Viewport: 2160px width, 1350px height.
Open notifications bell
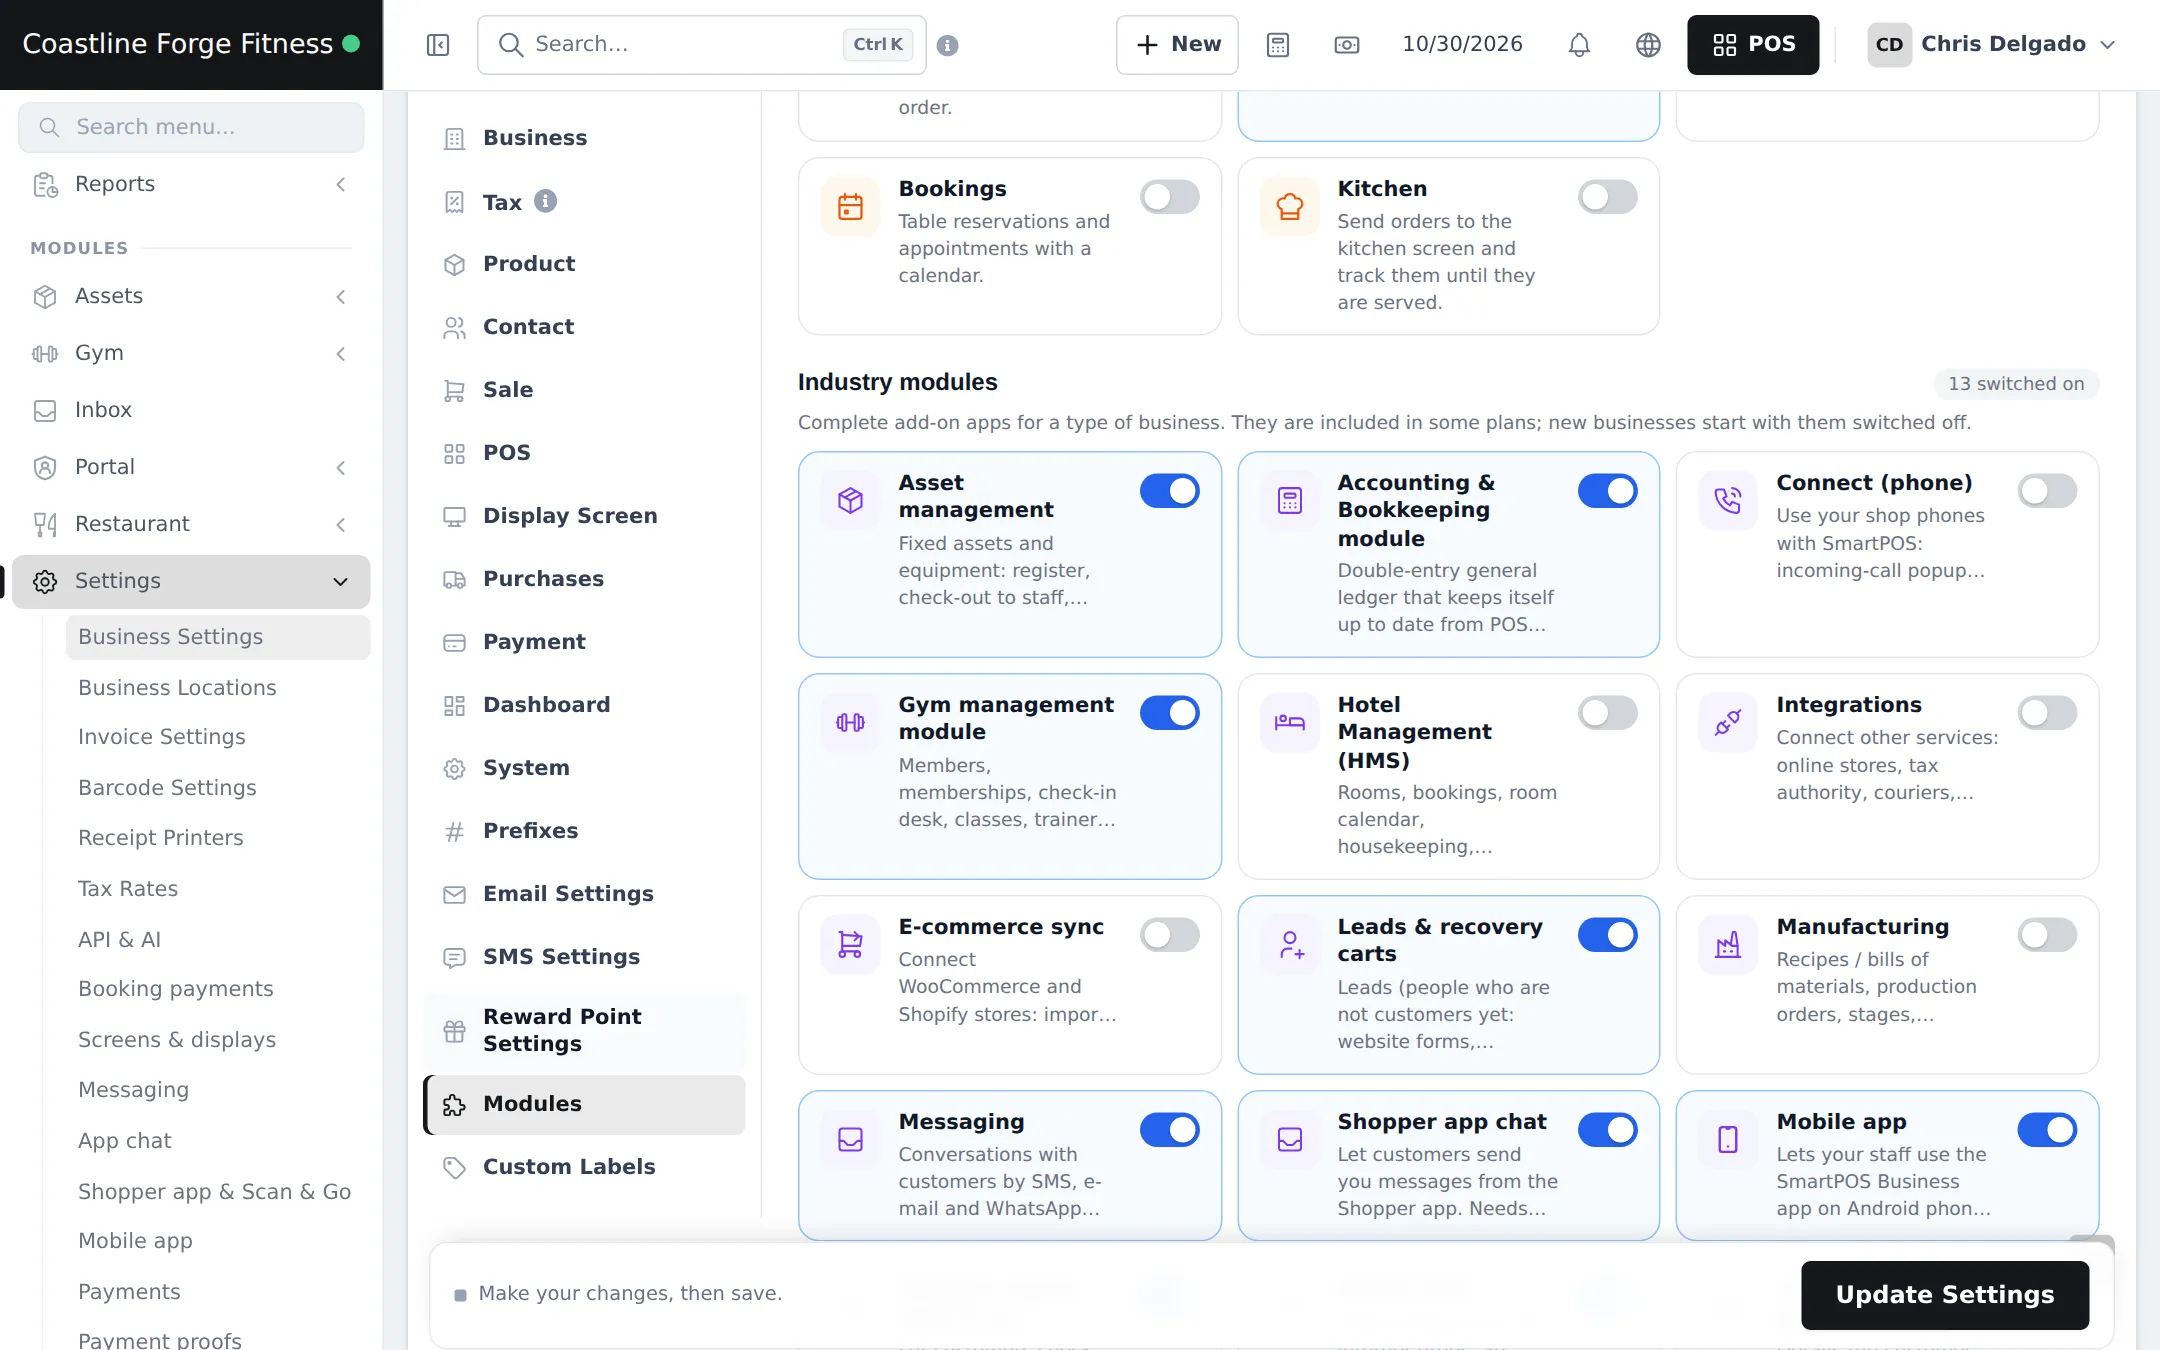pyautogui.click(x=1579, y=45)
